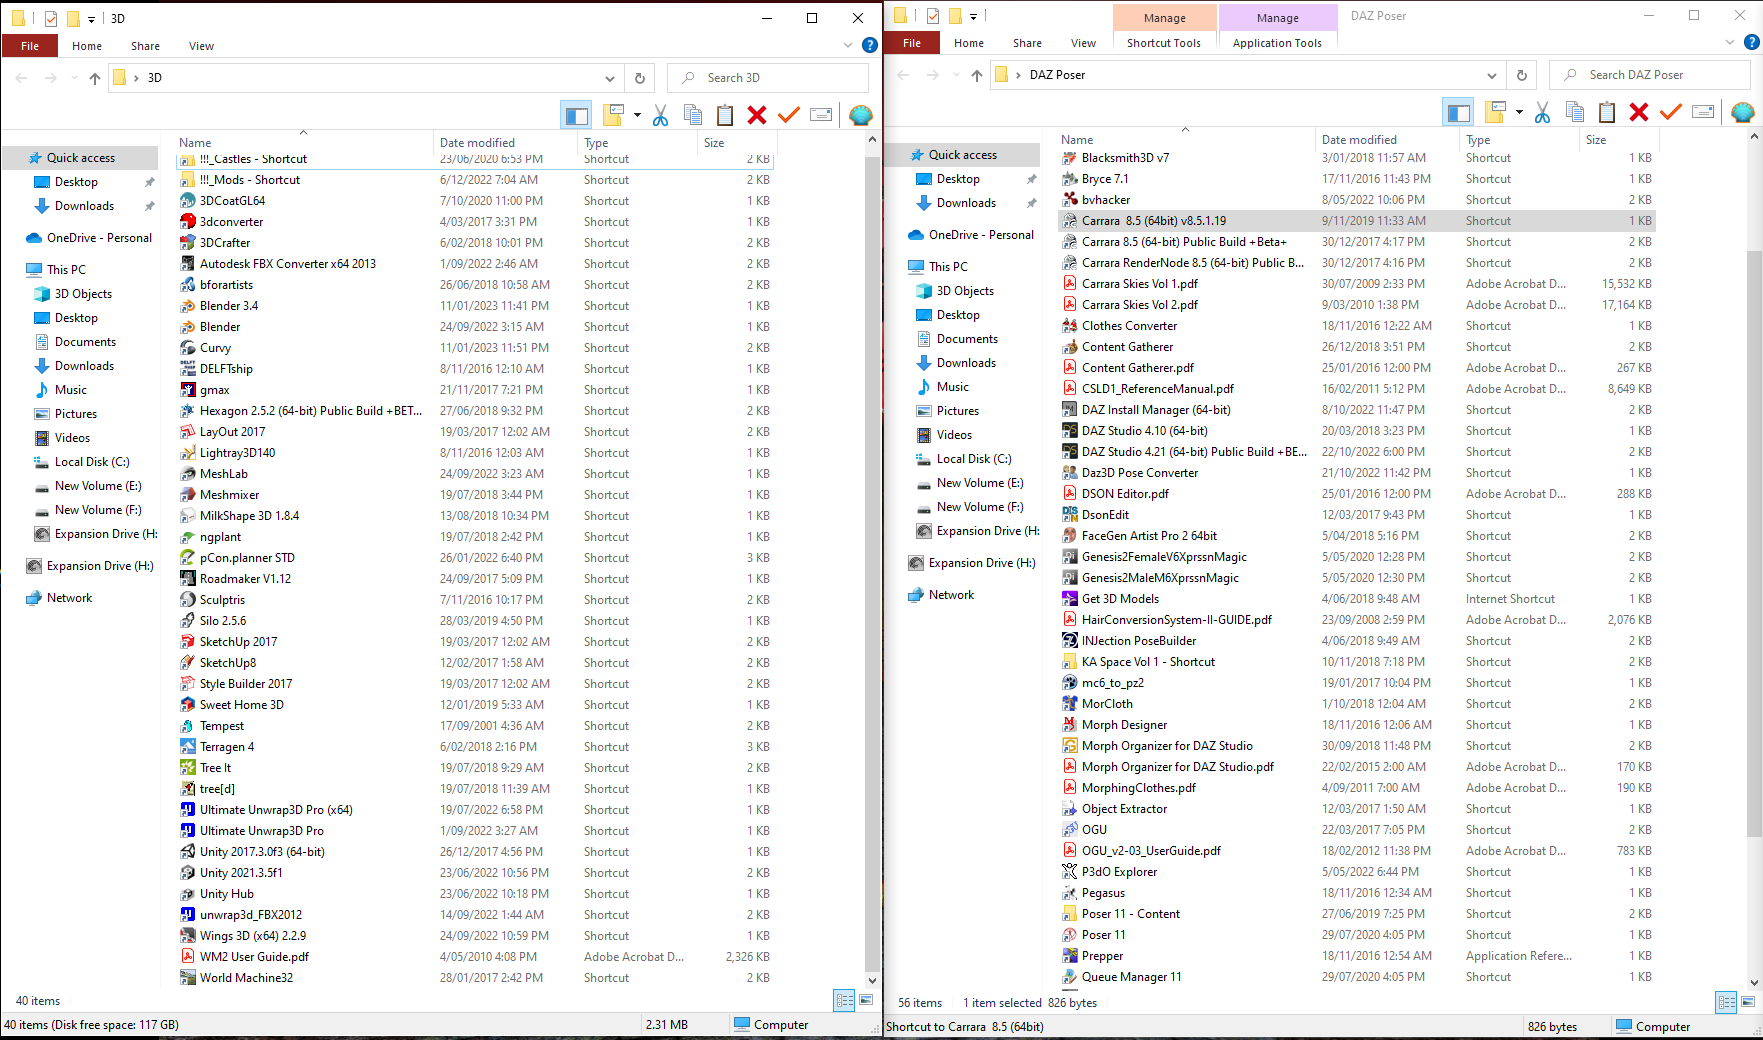
Task: Click the envelope email icon in 3D window
Action: click(821, 115)
